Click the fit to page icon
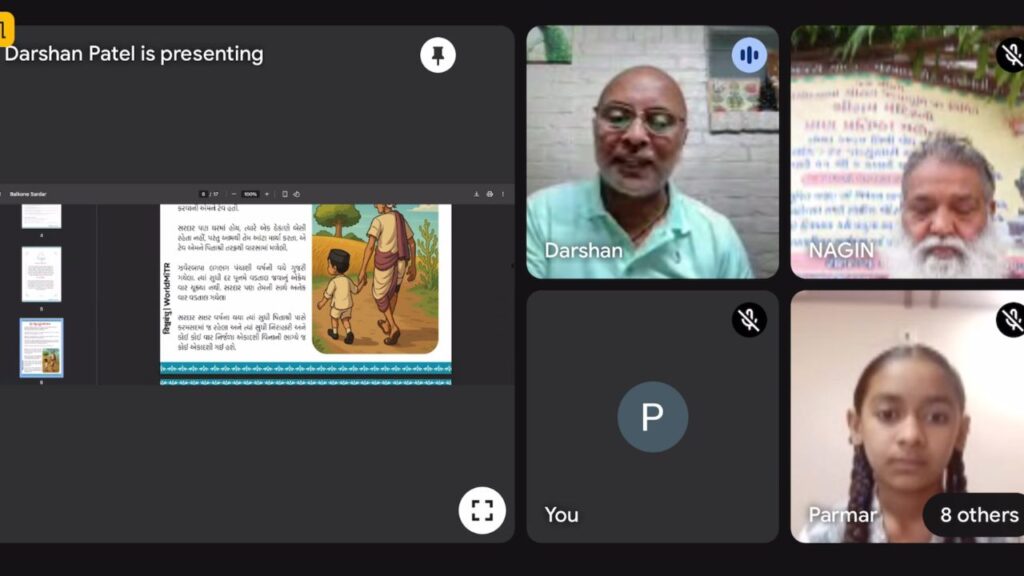Viewport: 1024px width, 576px height. pos(285,194)
